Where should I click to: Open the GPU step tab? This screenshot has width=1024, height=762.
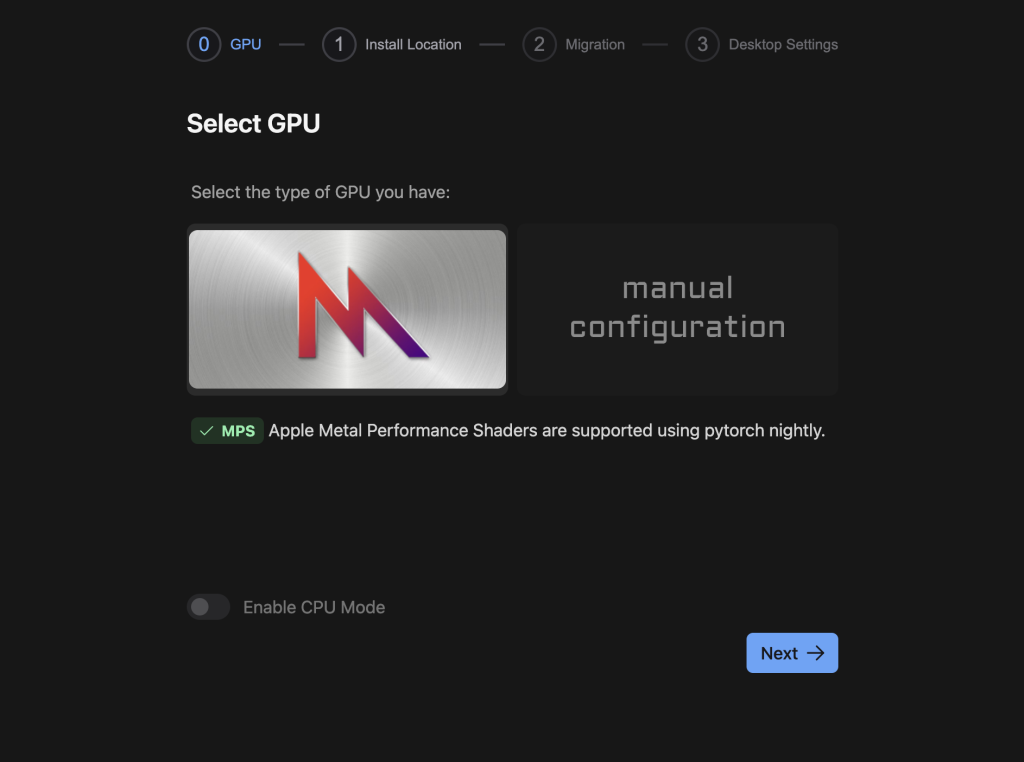(x=246, y=44)
